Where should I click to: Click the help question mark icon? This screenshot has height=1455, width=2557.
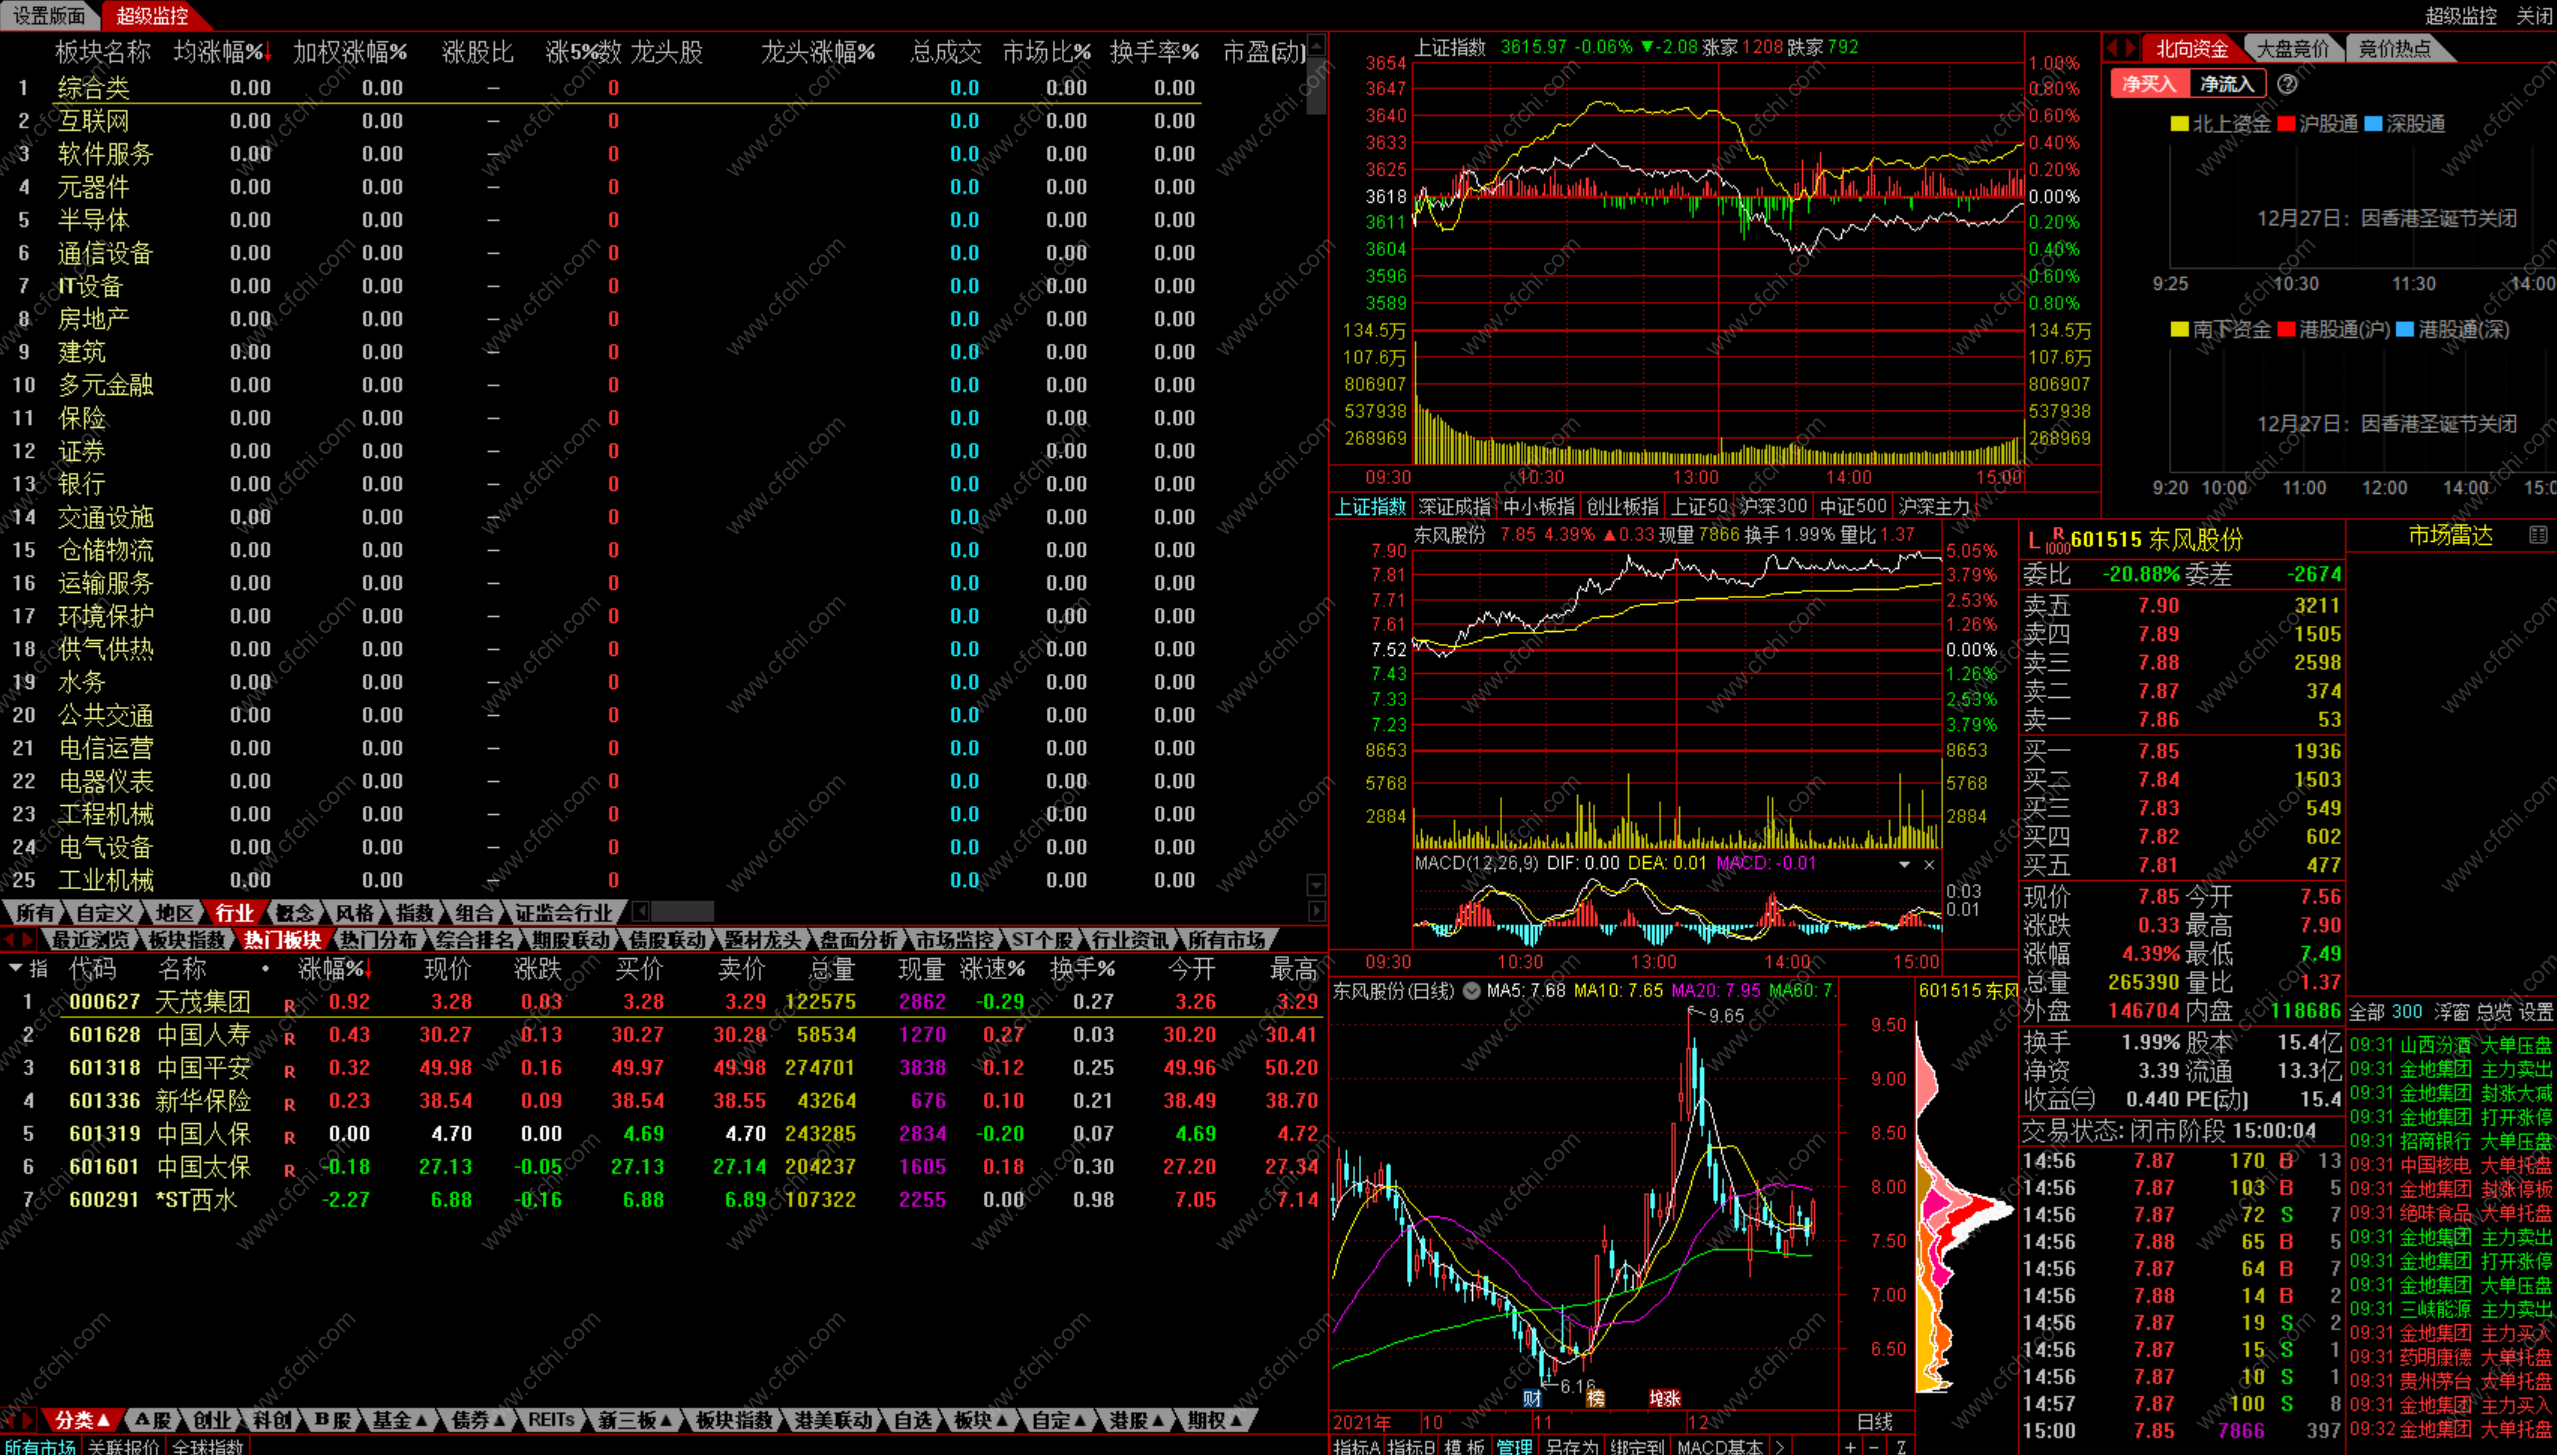[x=2287, y=85]
